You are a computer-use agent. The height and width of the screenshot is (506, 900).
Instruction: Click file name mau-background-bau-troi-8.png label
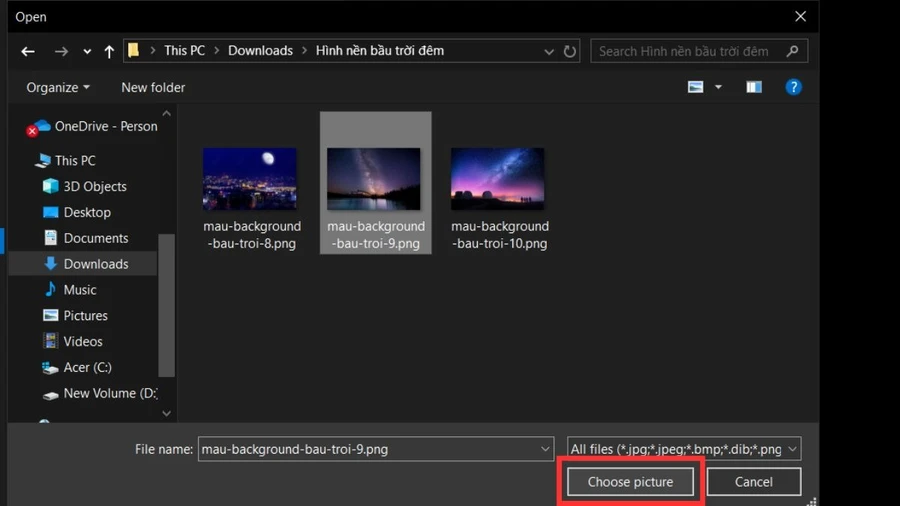[252, 235]
